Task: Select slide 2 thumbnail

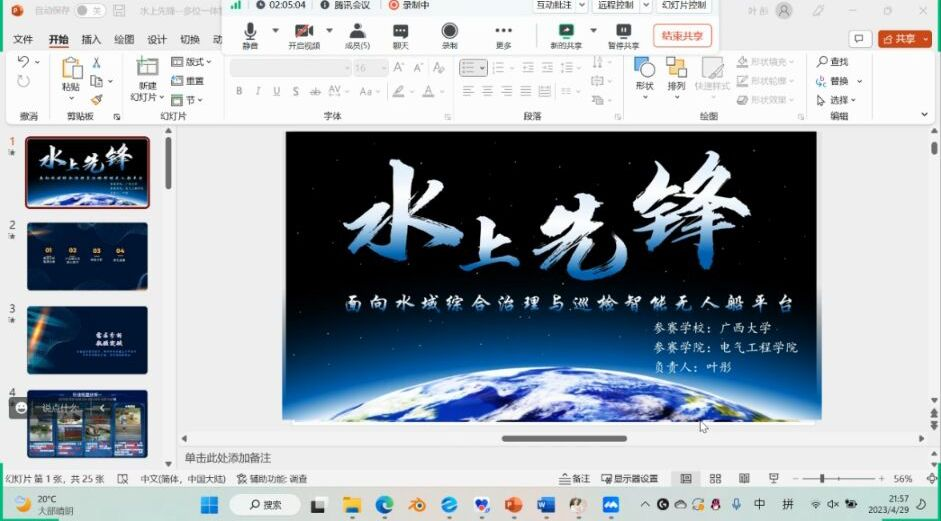Action: (87, 256)
